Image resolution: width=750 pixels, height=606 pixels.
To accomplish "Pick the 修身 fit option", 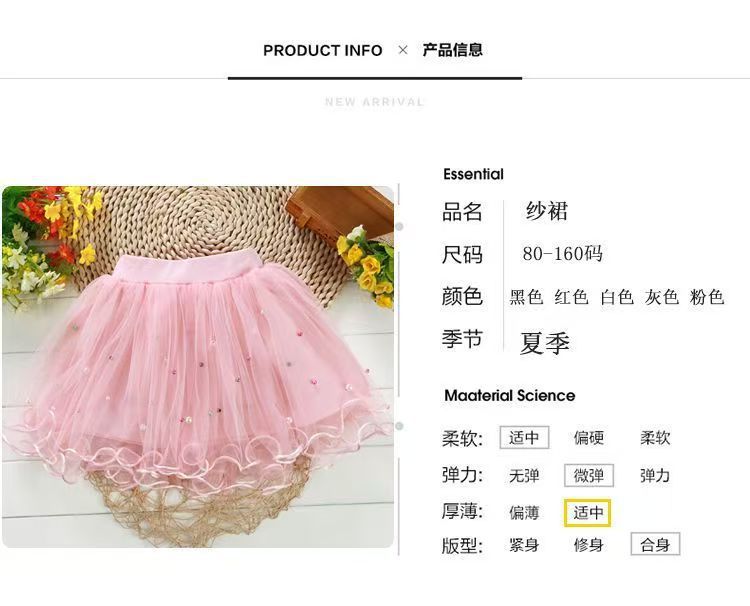I will click(x=589, y=545).
